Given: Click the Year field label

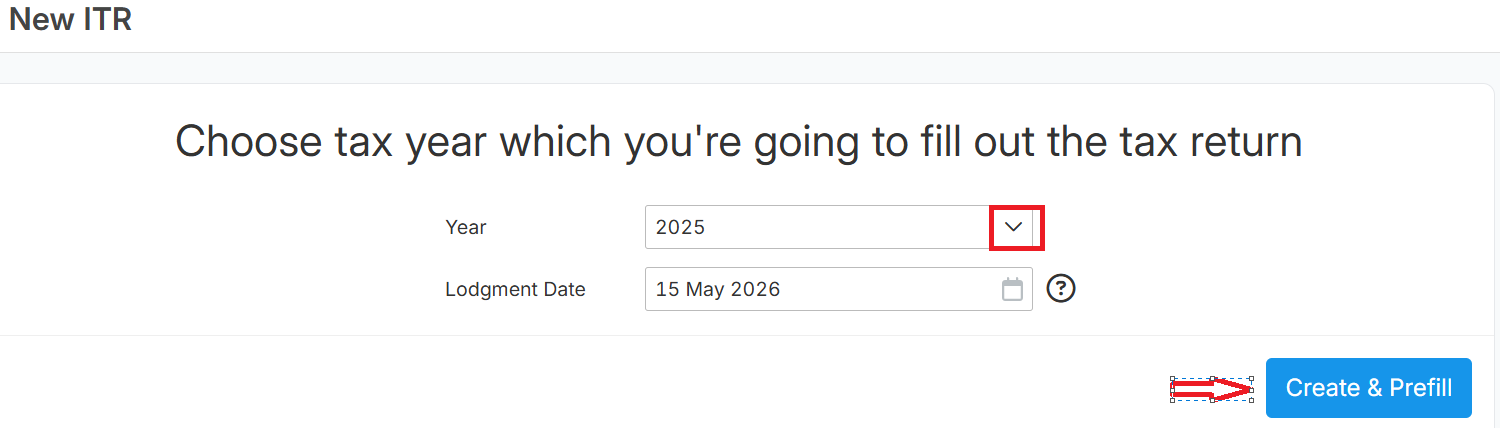Looking at the screenshot, I should click(x=466, y=227).
